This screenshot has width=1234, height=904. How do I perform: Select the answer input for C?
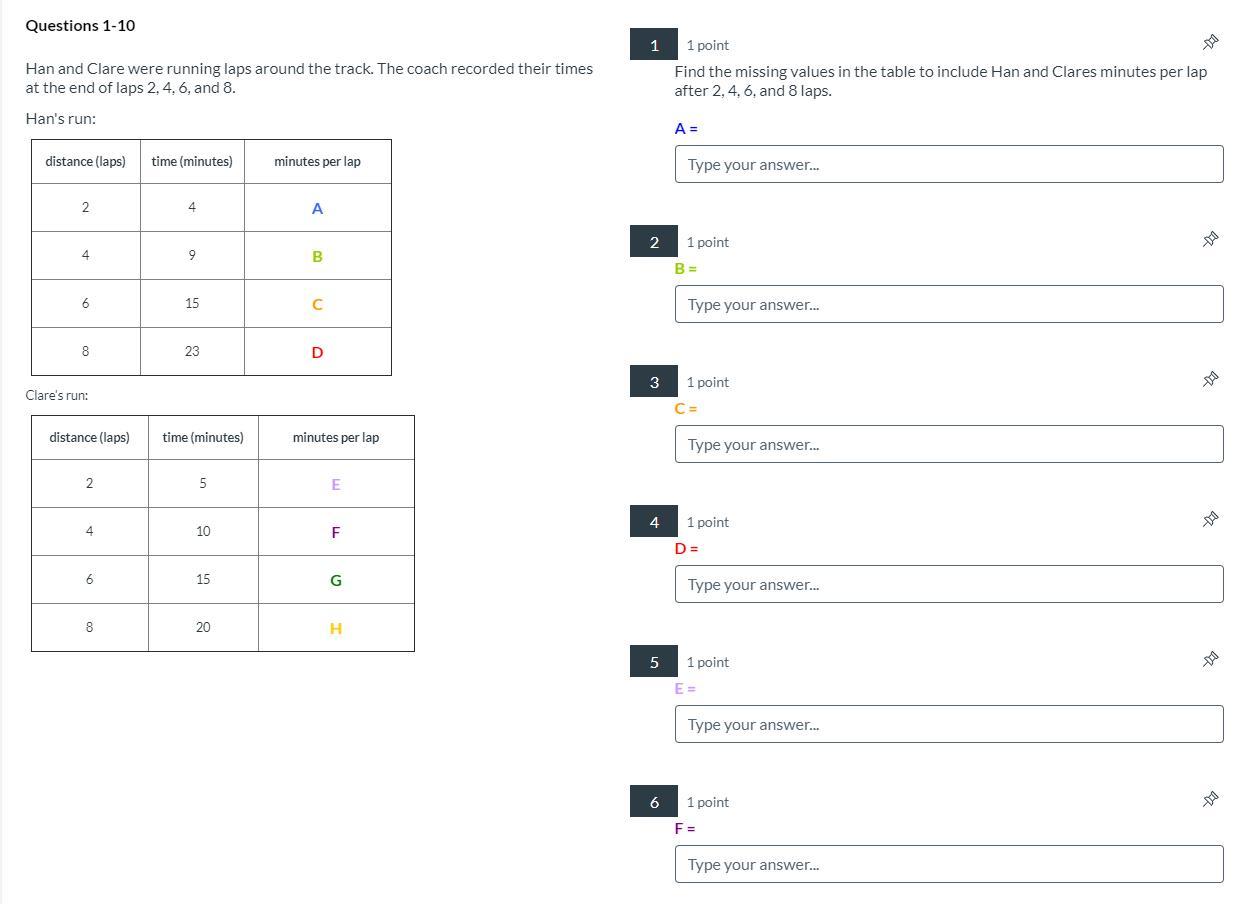(x=948, y=444)
